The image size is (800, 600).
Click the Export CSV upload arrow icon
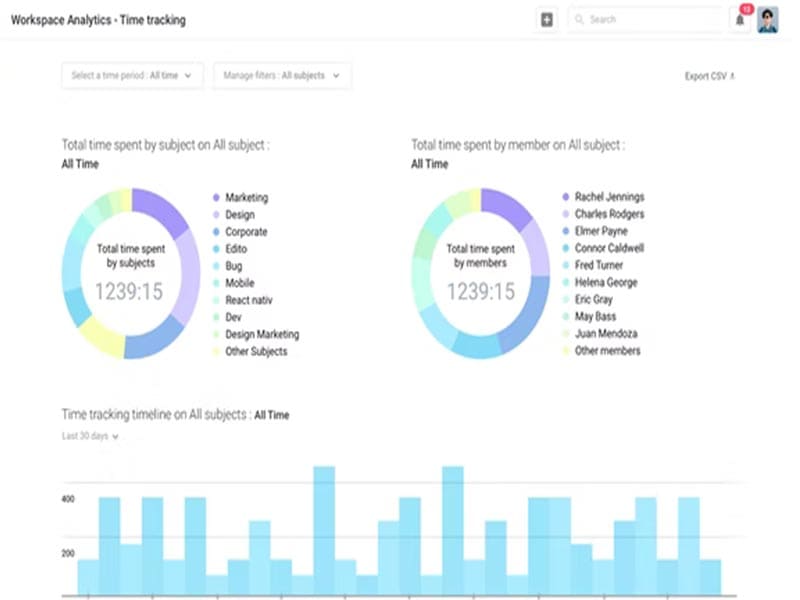point(732,76)
